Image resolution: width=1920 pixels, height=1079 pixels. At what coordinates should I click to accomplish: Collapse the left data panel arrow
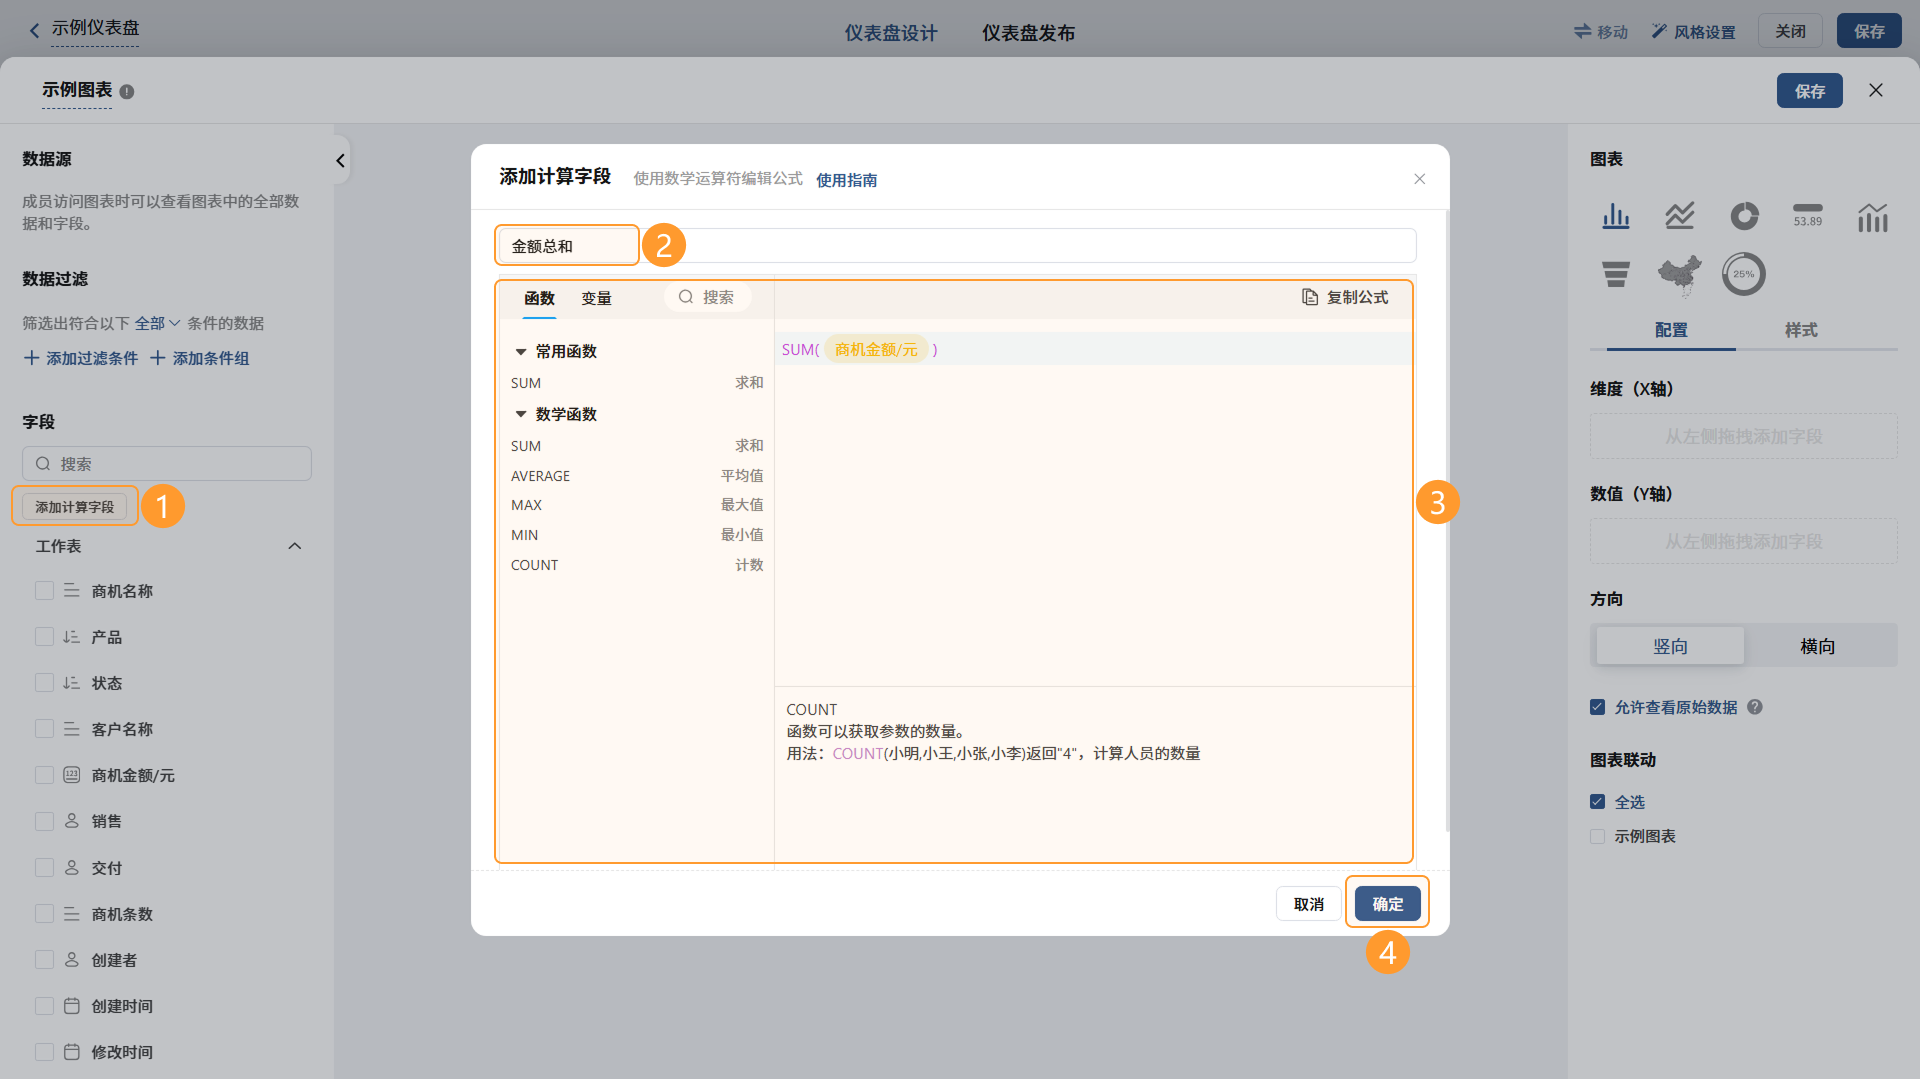(x=341, y=160)
